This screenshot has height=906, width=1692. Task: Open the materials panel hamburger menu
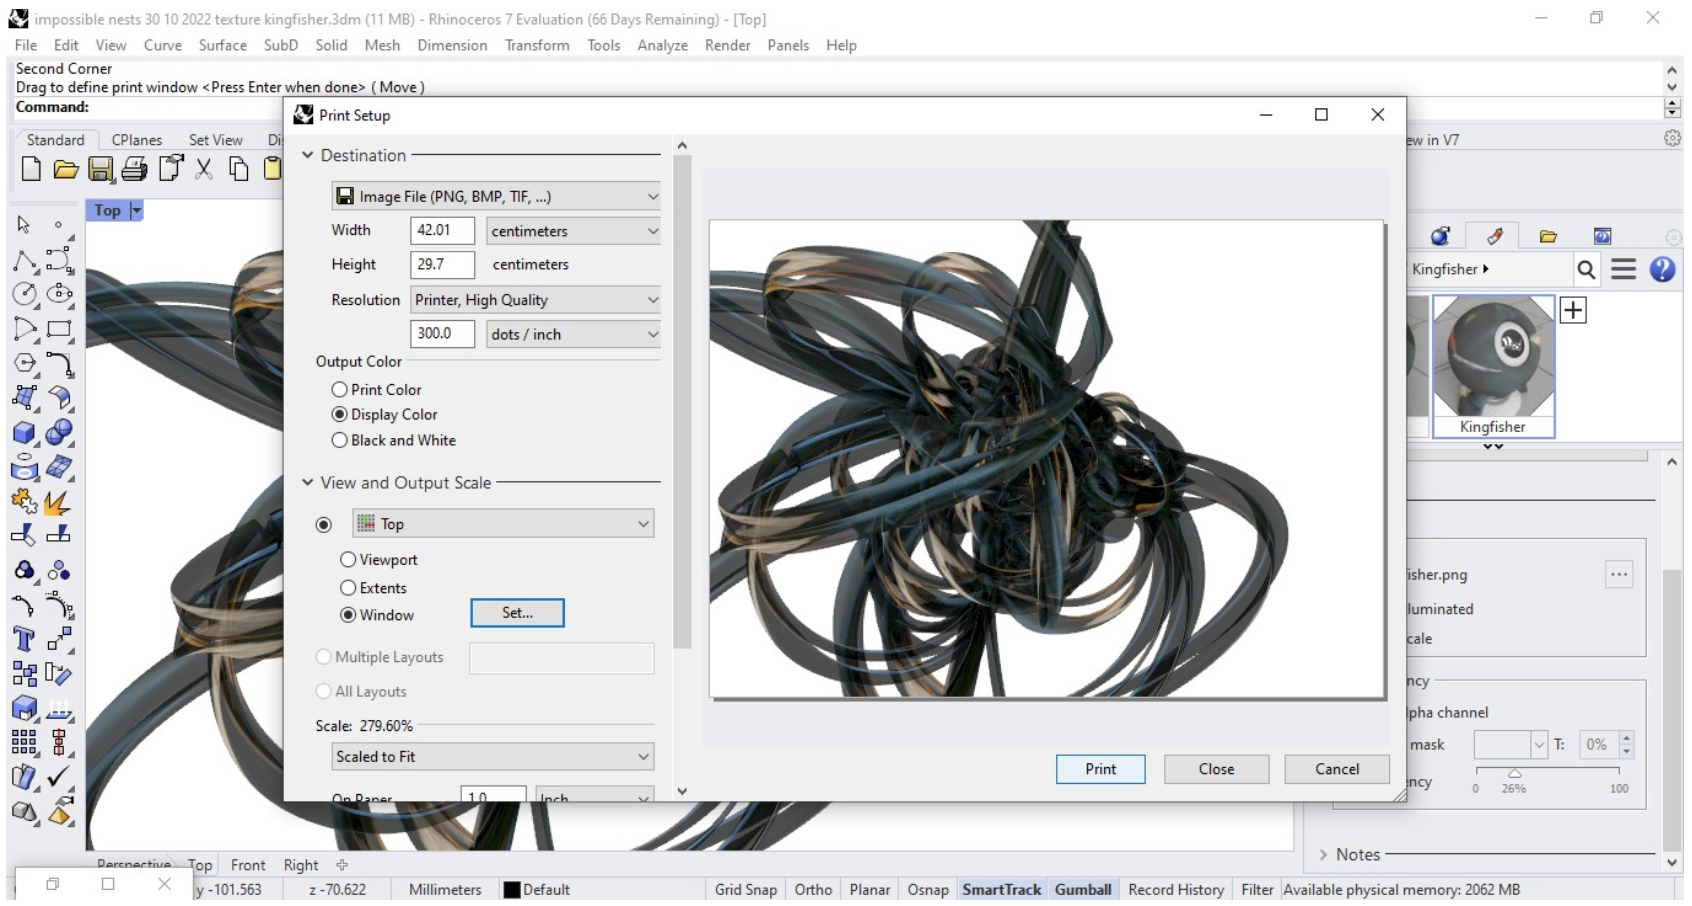1623,269
